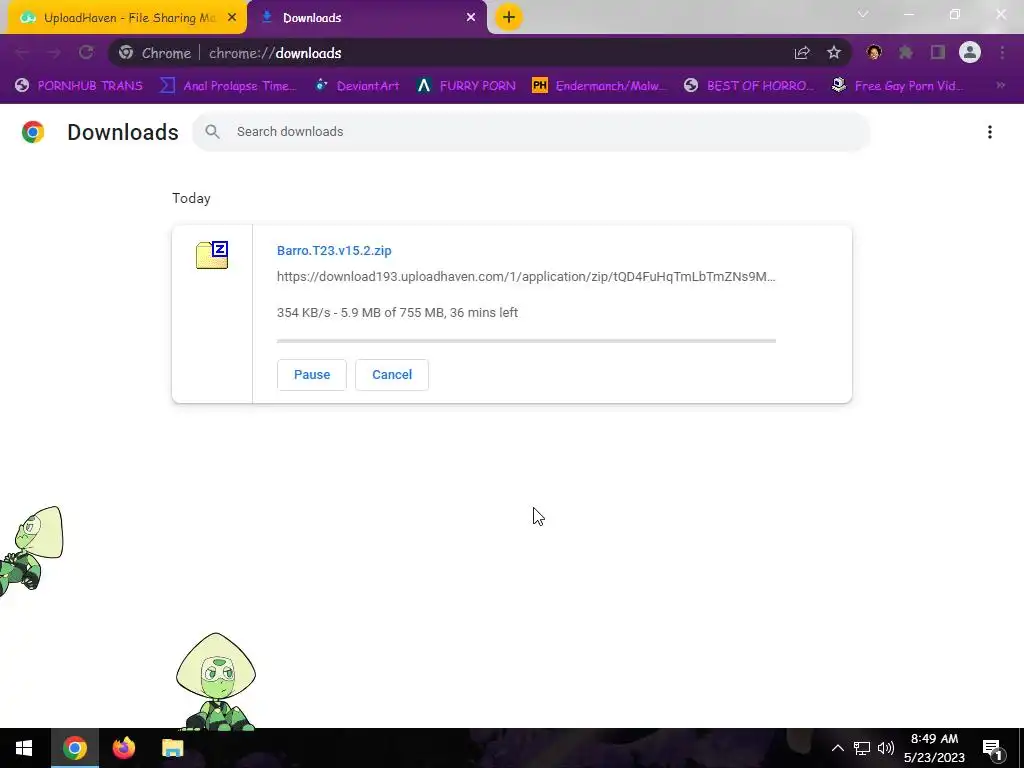The image size is (1024, 768).
Task: Launch Firefox from the taskbar
Action: click(123, 748)
